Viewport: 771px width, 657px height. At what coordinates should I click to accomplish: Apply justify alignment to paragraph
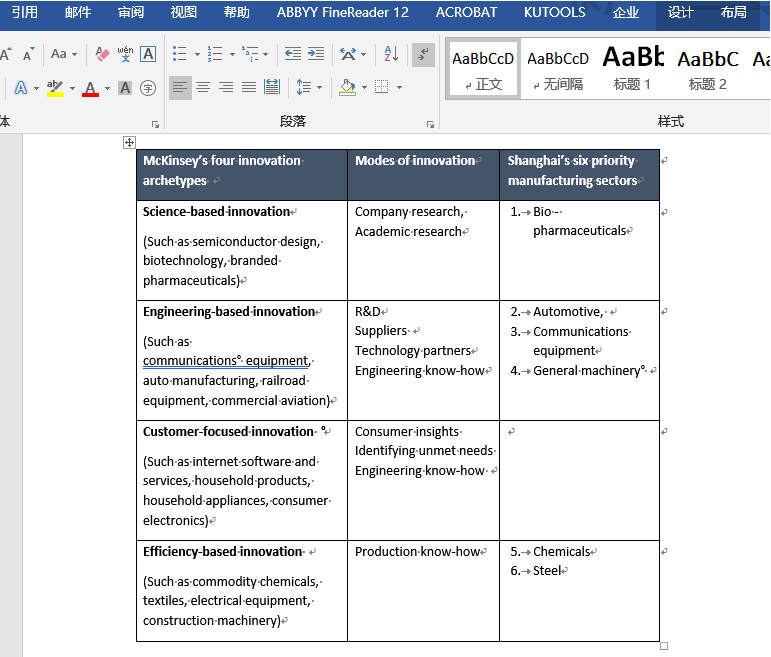(x=249, y=88)
